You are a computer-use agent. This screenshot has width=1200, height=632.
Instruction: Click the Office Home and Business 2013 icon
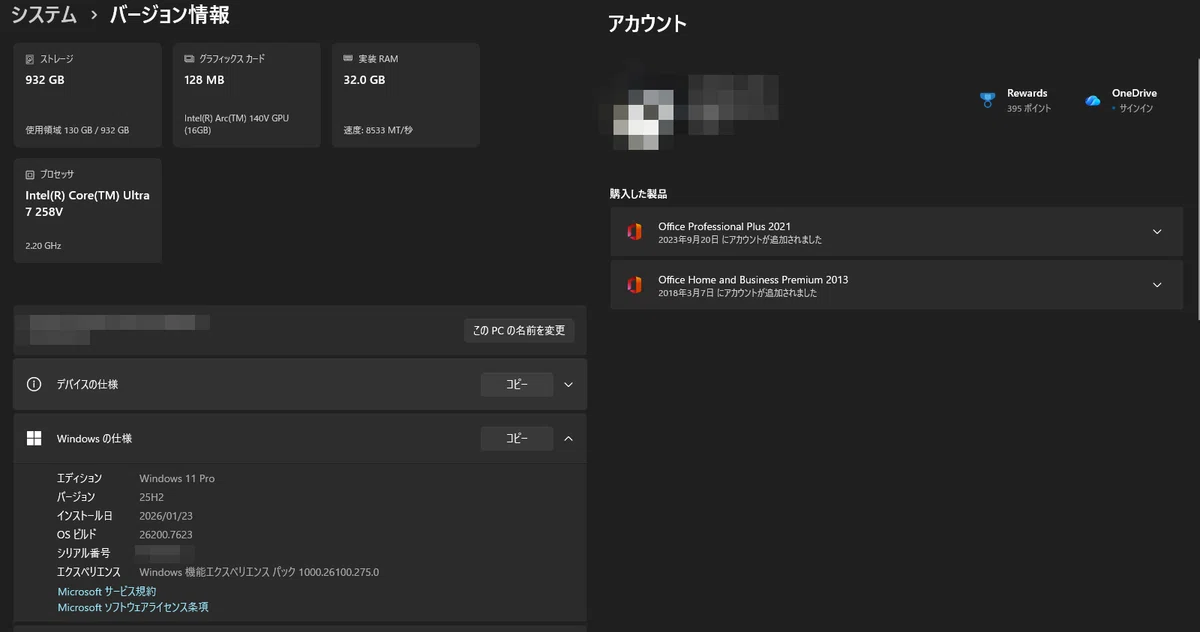(634, 285)
